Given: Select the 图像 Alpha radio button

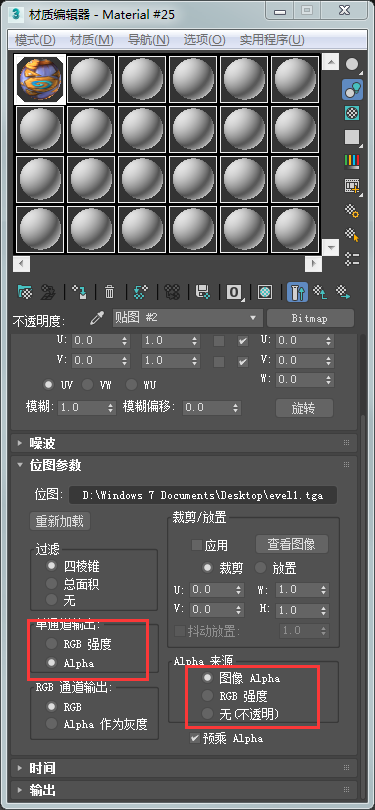Looking at the screenshot, I should tap(207, 677).
